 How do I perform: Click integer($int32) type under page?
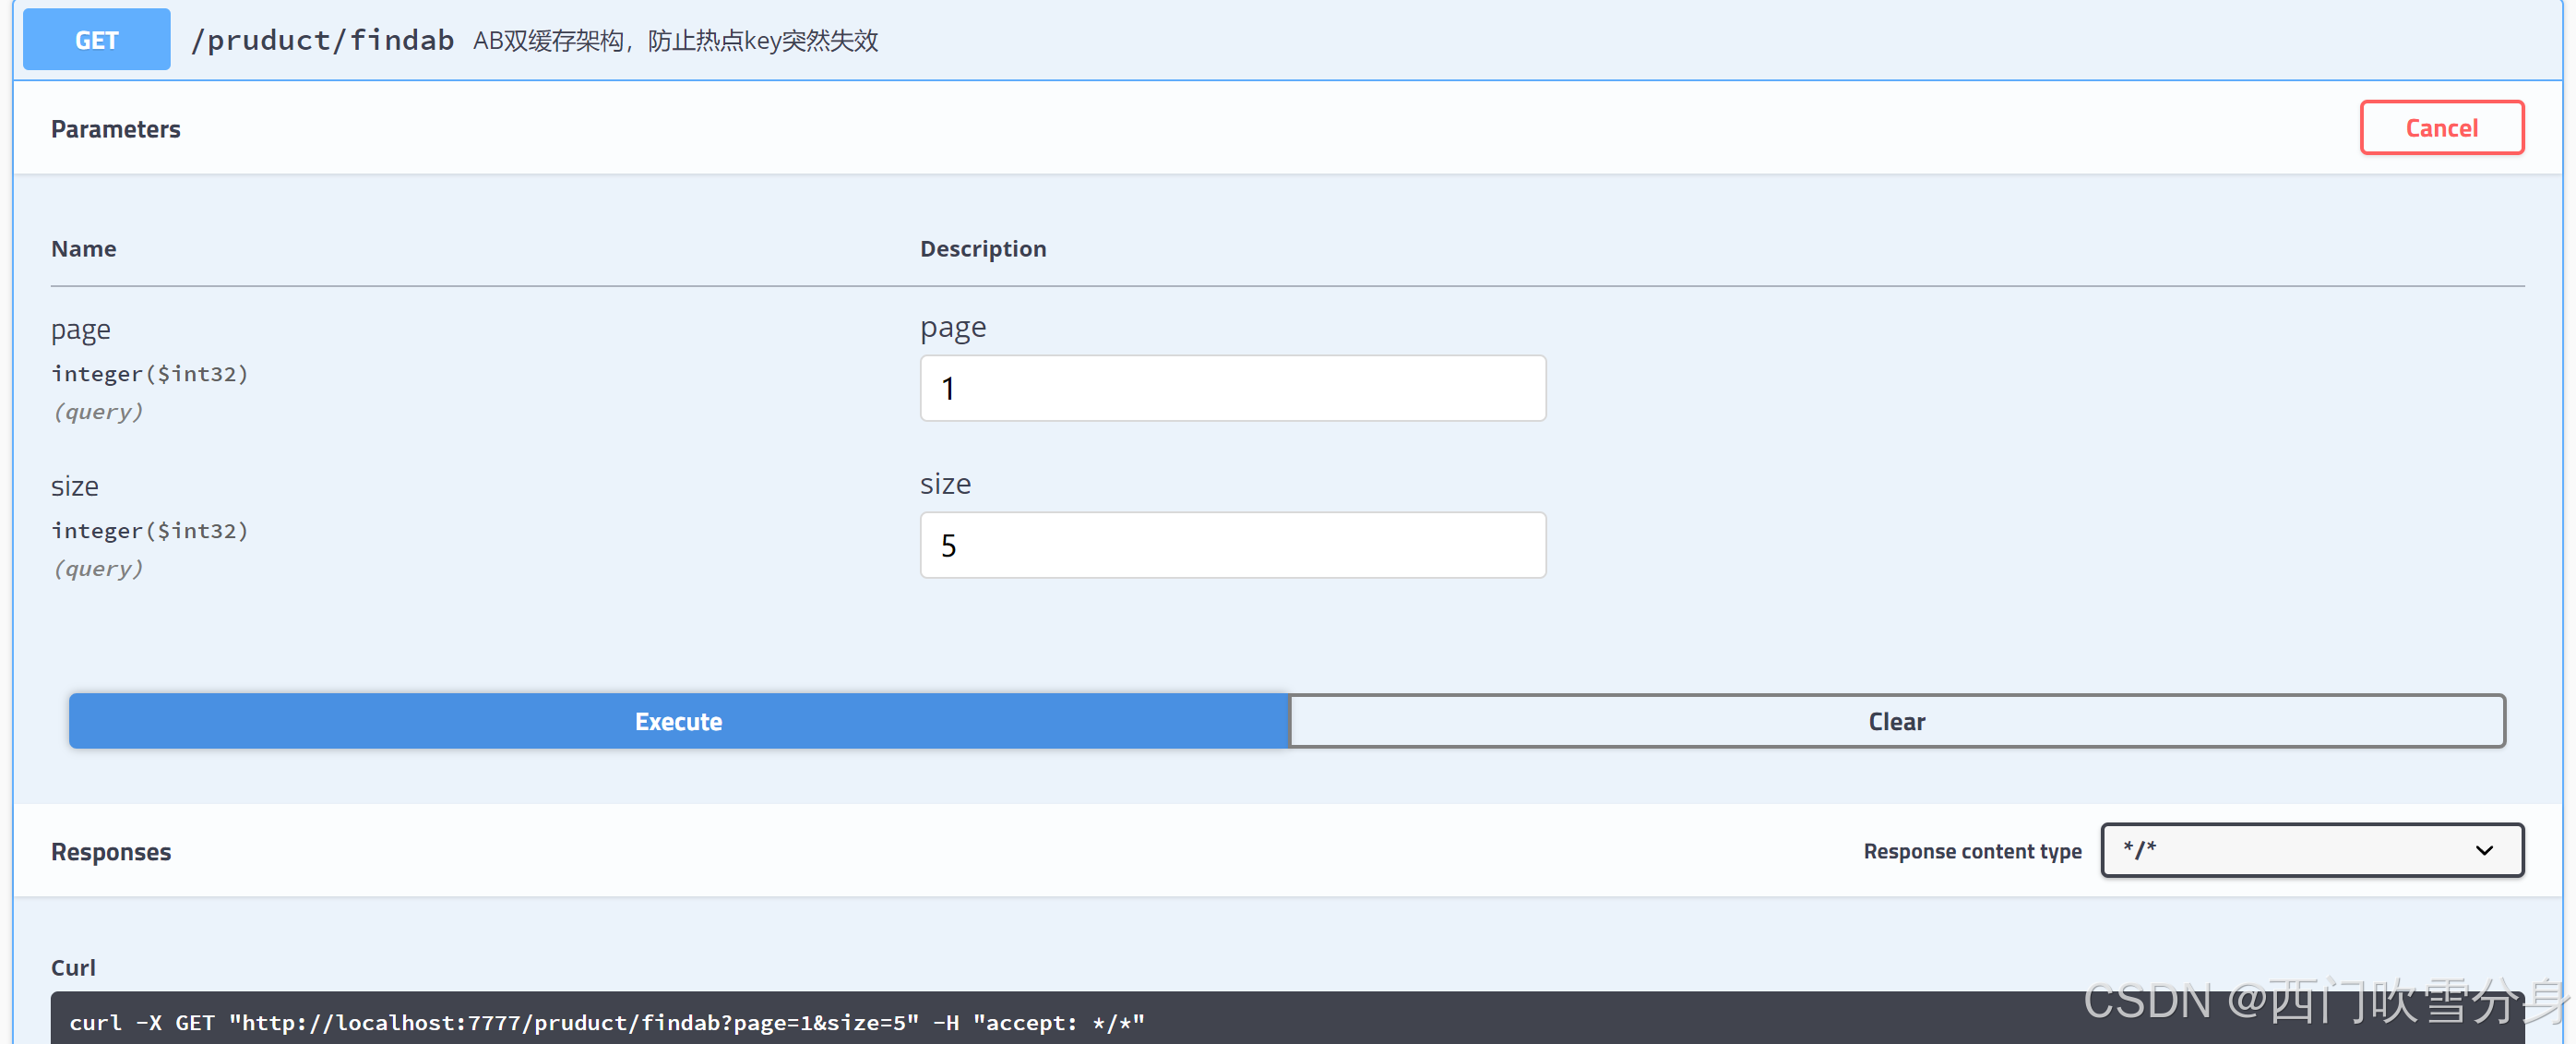click(x=149, y=374)
